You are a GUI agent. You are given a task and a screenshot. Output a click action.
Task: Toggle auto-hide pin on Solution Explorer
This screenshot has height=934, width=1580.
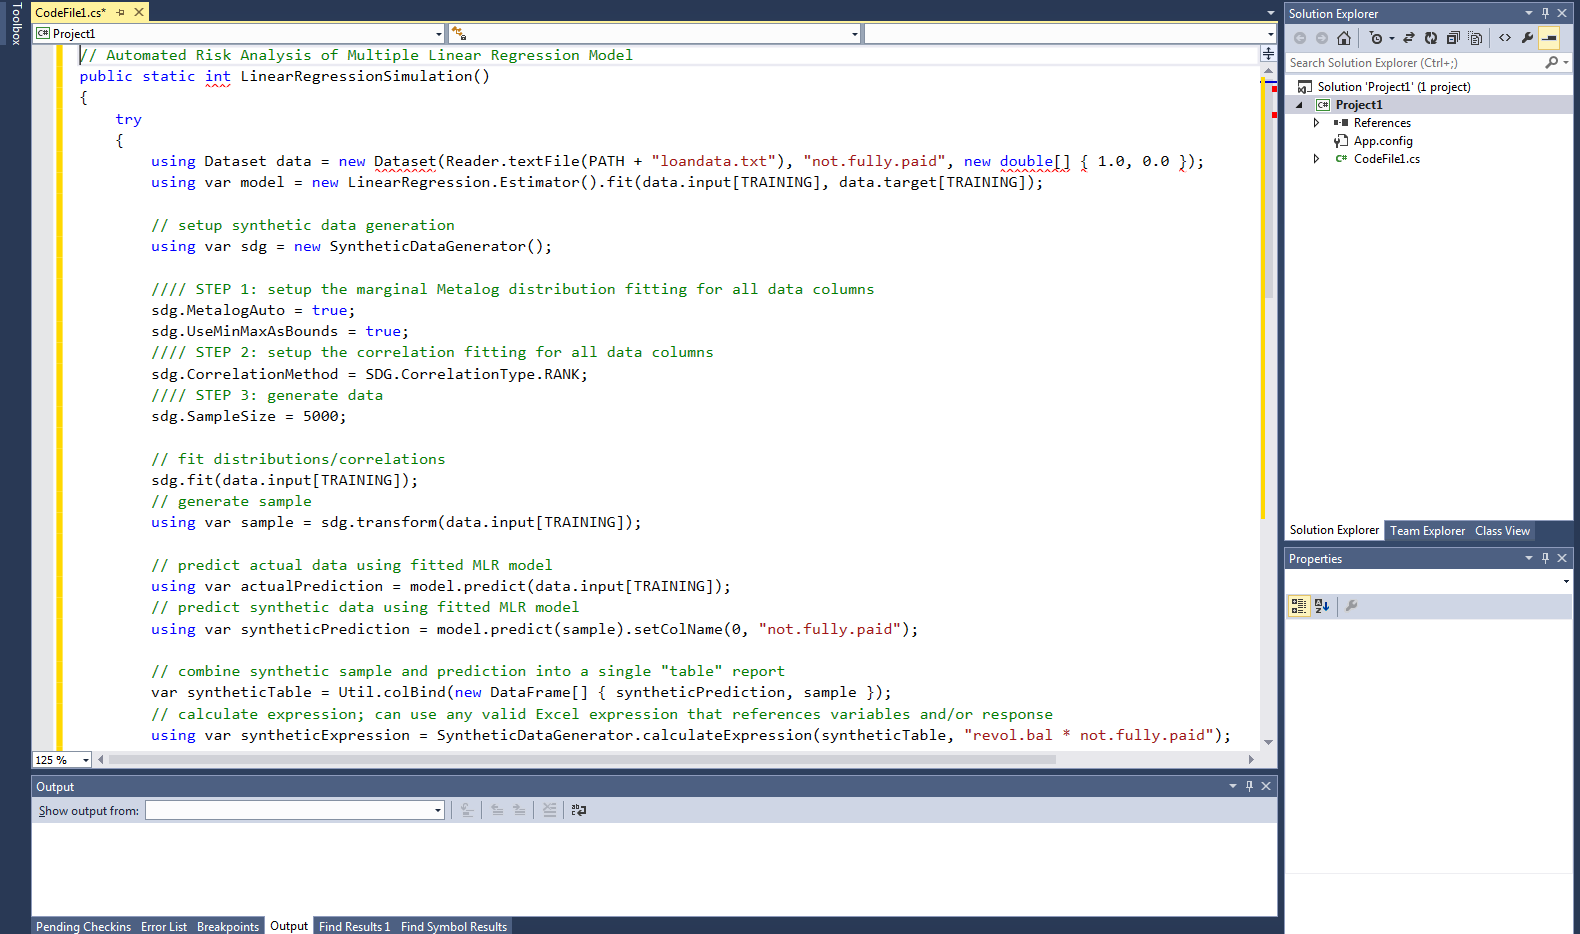pyautogui.click(x=1545, y=13)
